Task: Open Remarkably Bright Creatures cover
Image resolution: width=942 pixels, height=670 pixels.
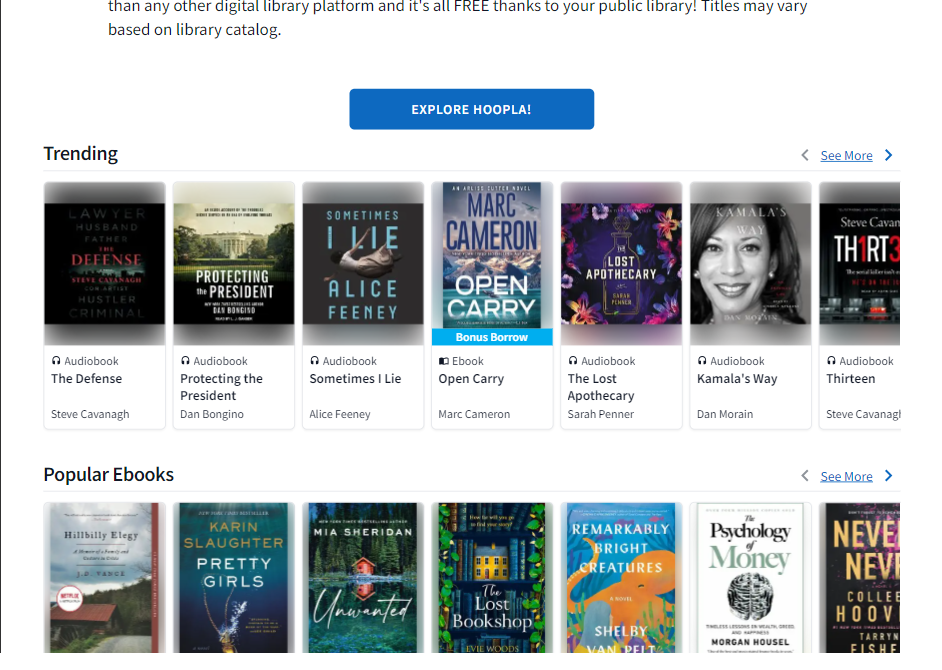Action: 621,577
